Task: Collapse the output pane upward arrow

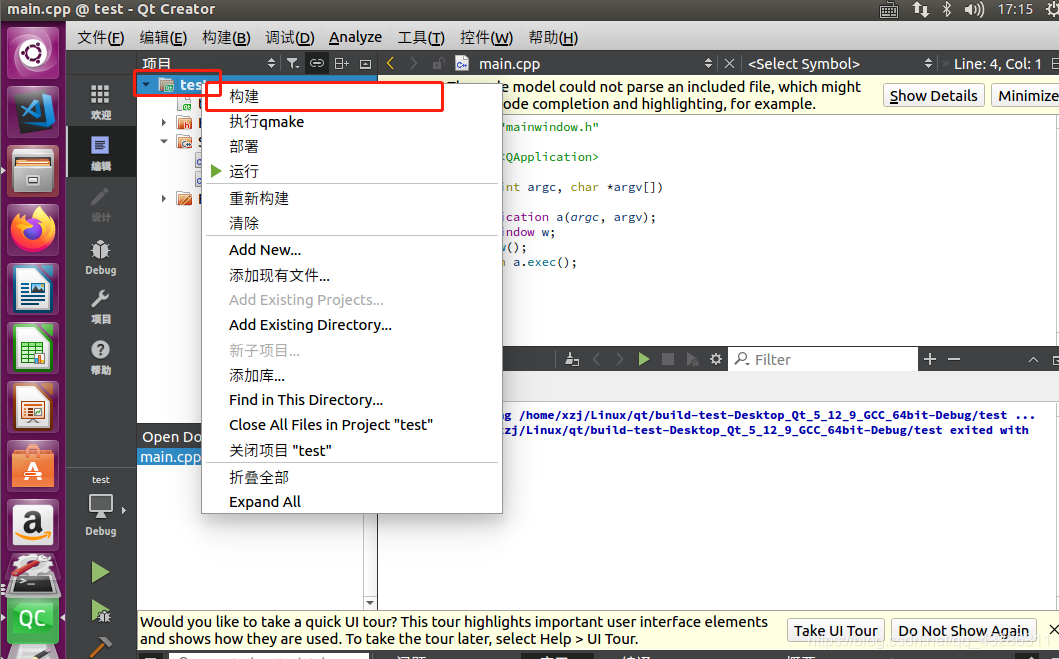Action: point(1033,359)
